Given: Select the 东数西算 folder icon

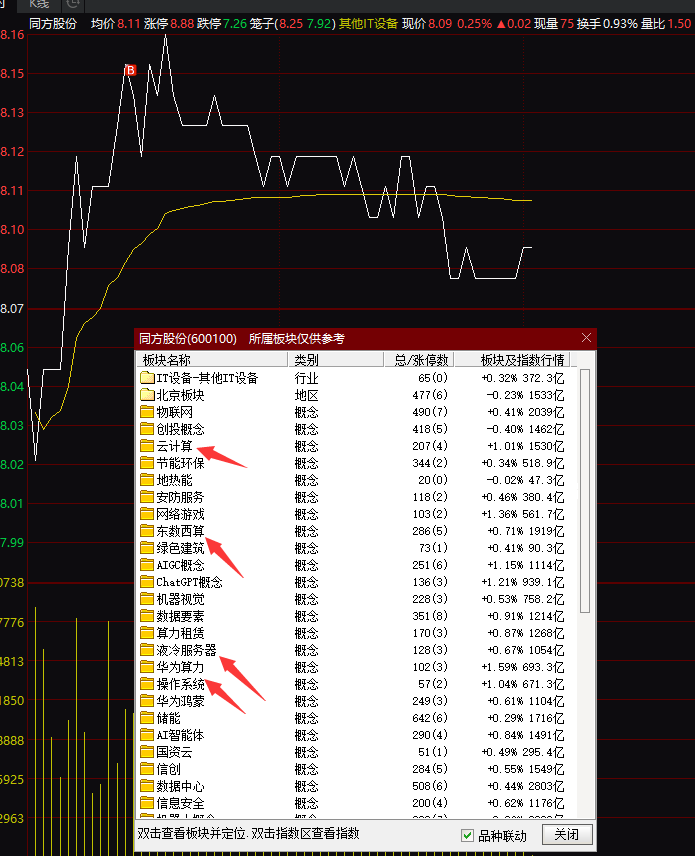Looking at the screenshot, I should (147, 531).
